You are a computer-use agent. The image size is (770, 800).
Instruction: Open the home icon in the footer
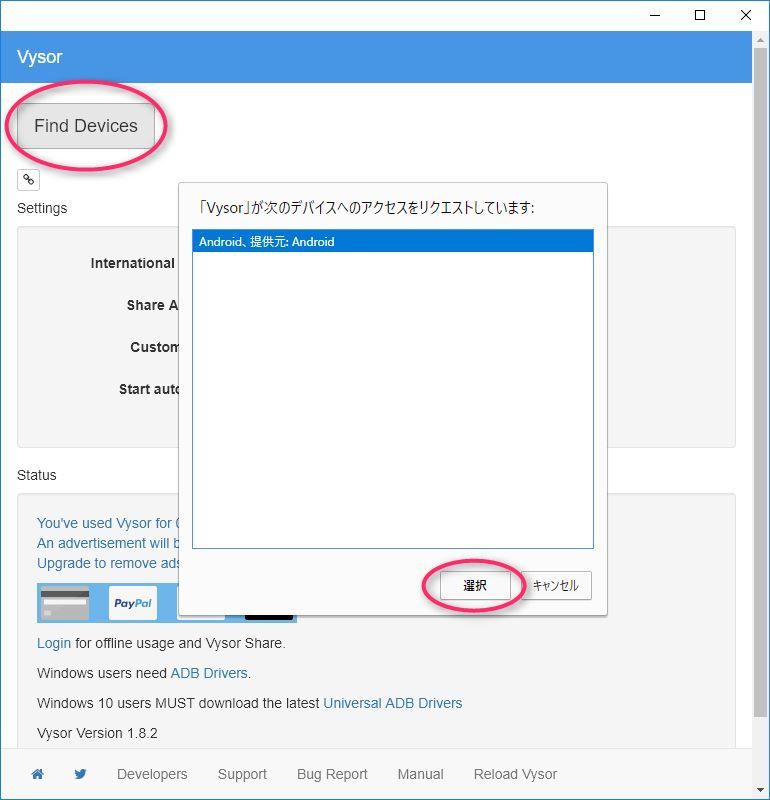(x=37, y=774)
